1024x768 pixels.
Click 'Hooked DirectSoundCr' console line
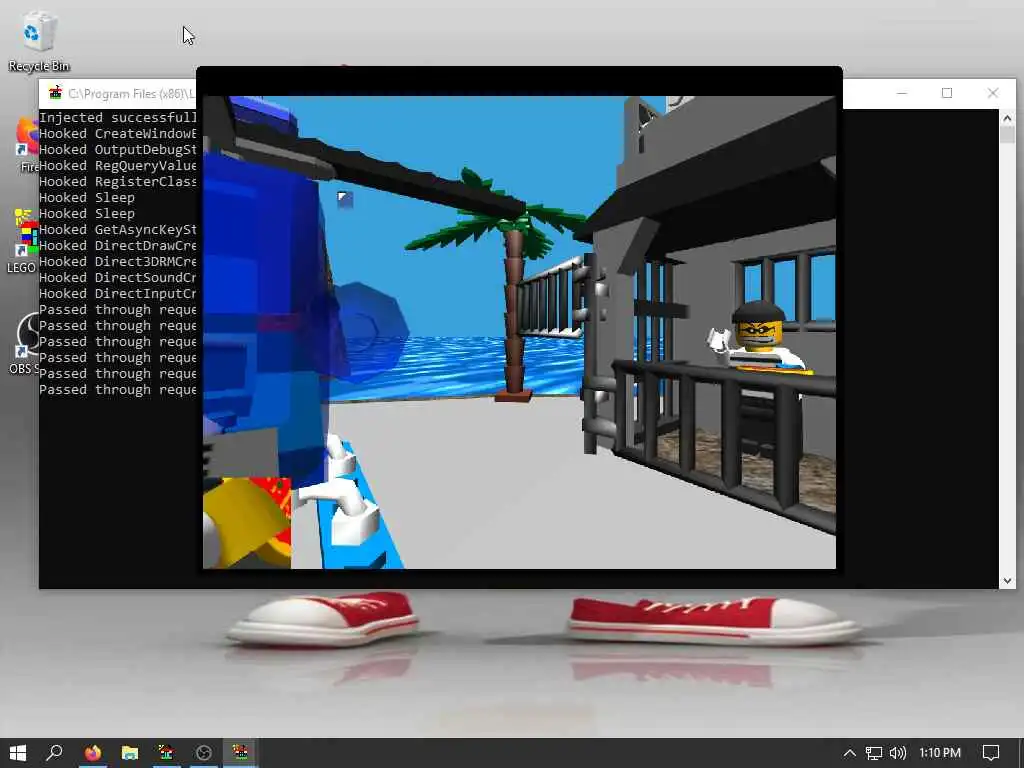coord(118,278)
